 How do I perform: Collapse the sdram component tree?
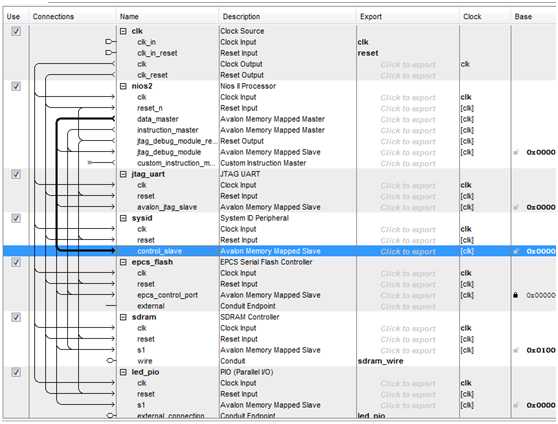[123, 317]
